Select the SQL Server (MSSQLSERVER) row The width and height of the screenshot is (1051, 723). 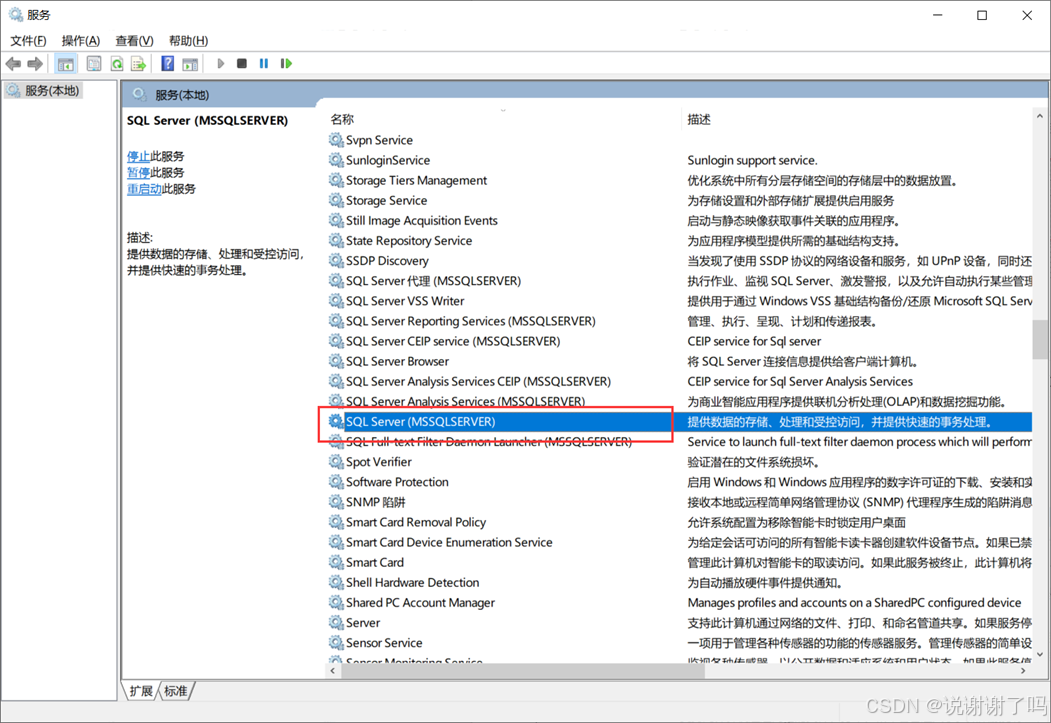[x=679, y=421]
